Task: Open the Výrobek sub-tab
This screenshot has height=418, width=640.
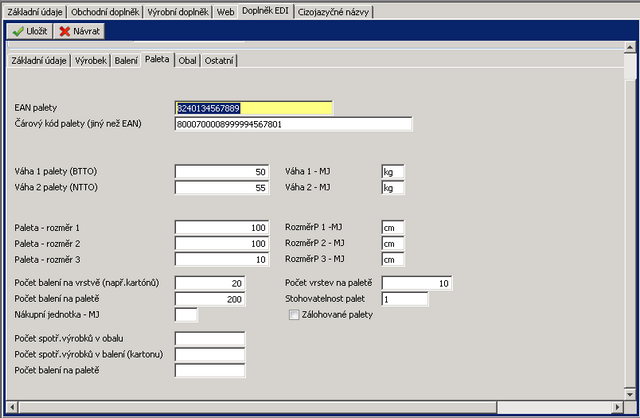Action: (91, 61)
